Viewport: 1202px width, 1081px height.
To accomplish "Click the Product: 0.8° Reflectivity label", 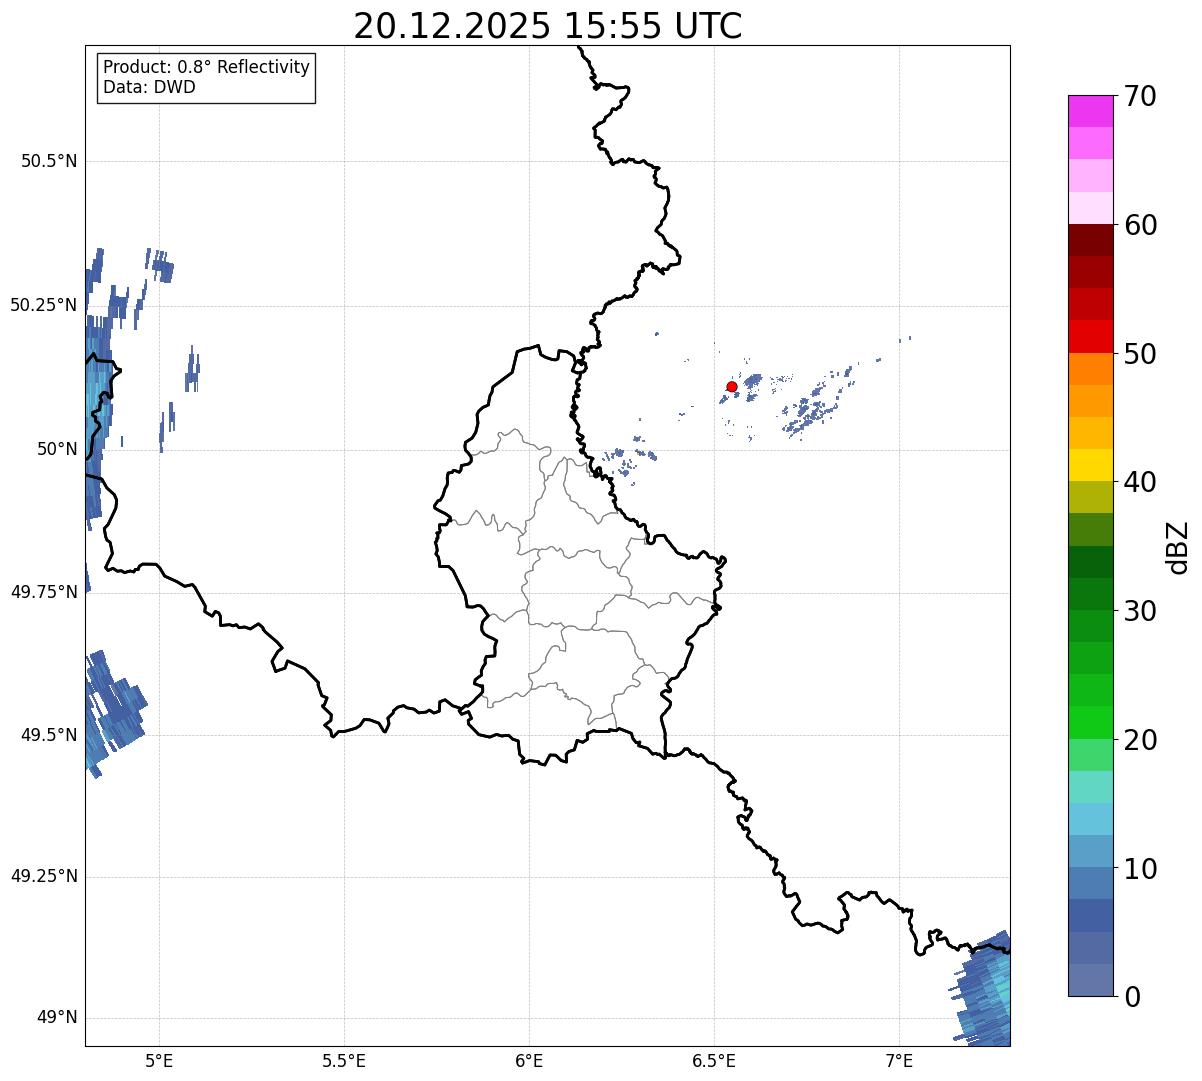I will (x=207, y=67).
